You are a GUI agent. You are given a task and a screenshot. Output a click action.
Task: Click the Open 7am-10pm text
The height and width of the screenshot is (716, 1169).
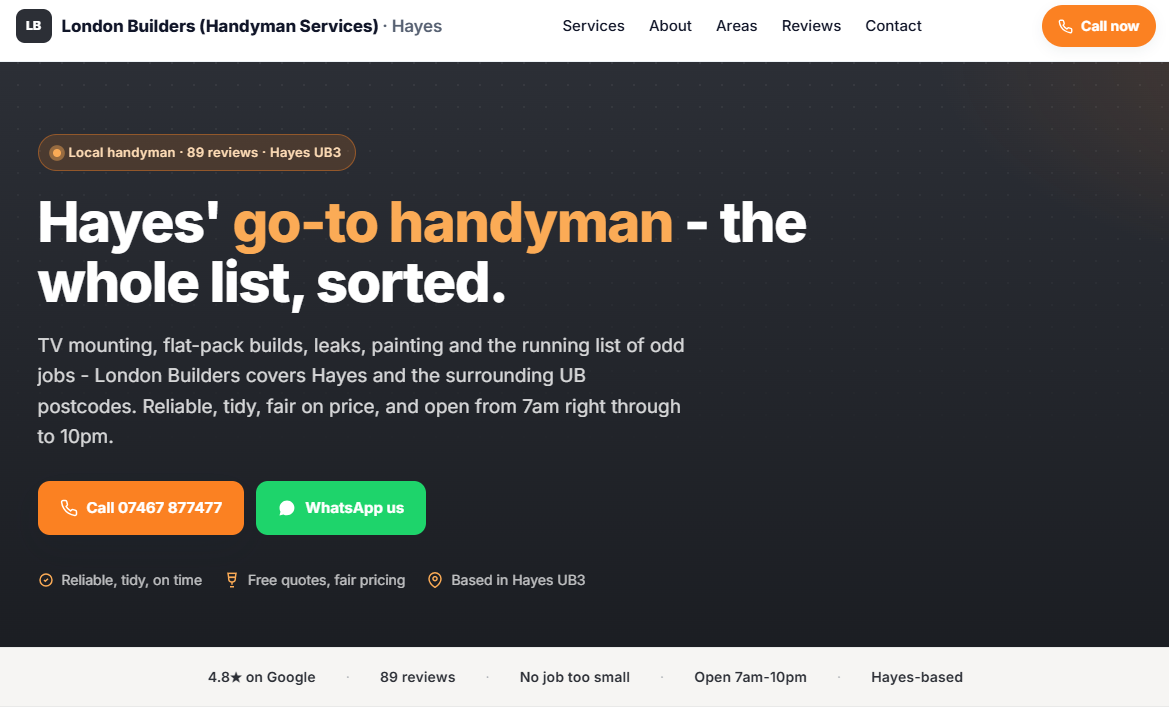pyautogui.click(x=750, y=677)
